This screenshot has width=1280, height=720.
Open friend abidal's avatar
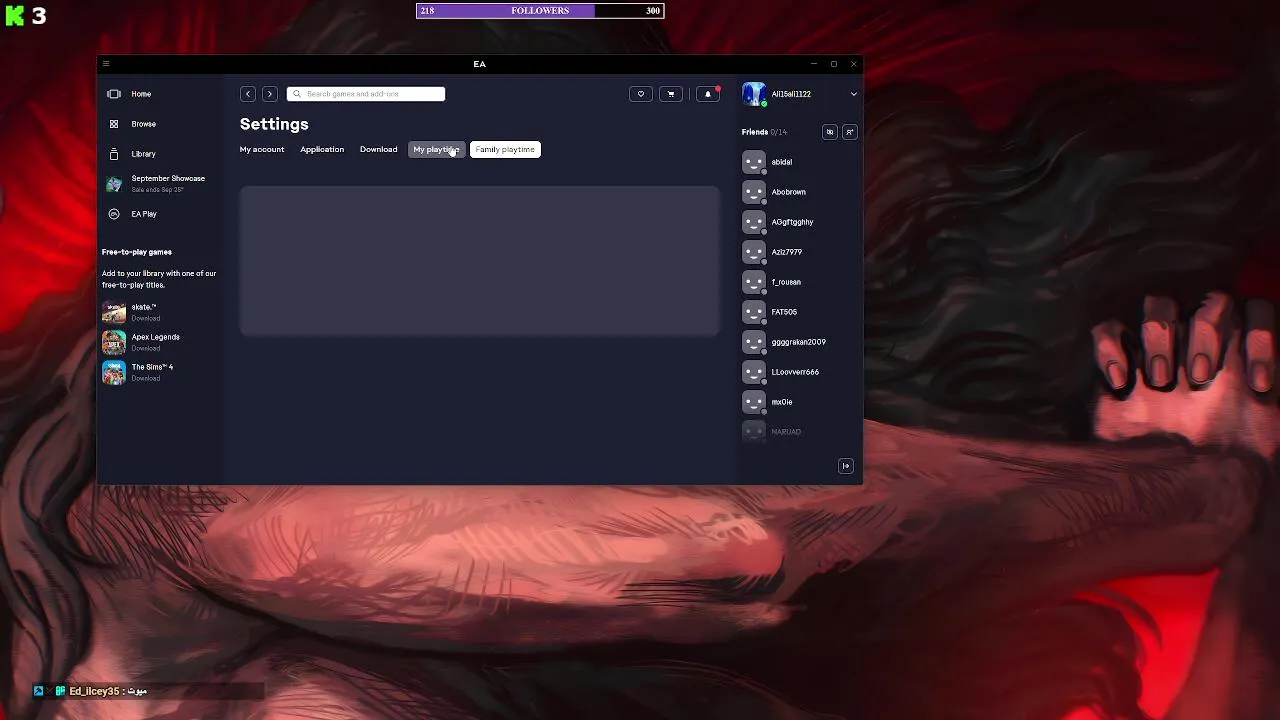pyautogui.click(x=754, y=162)
